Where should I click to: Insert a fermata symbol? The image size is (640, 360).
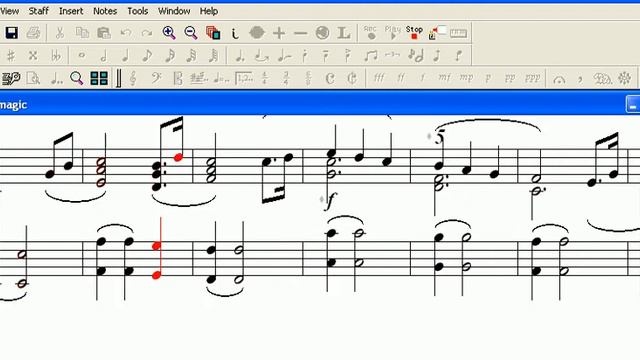[559, 79]
